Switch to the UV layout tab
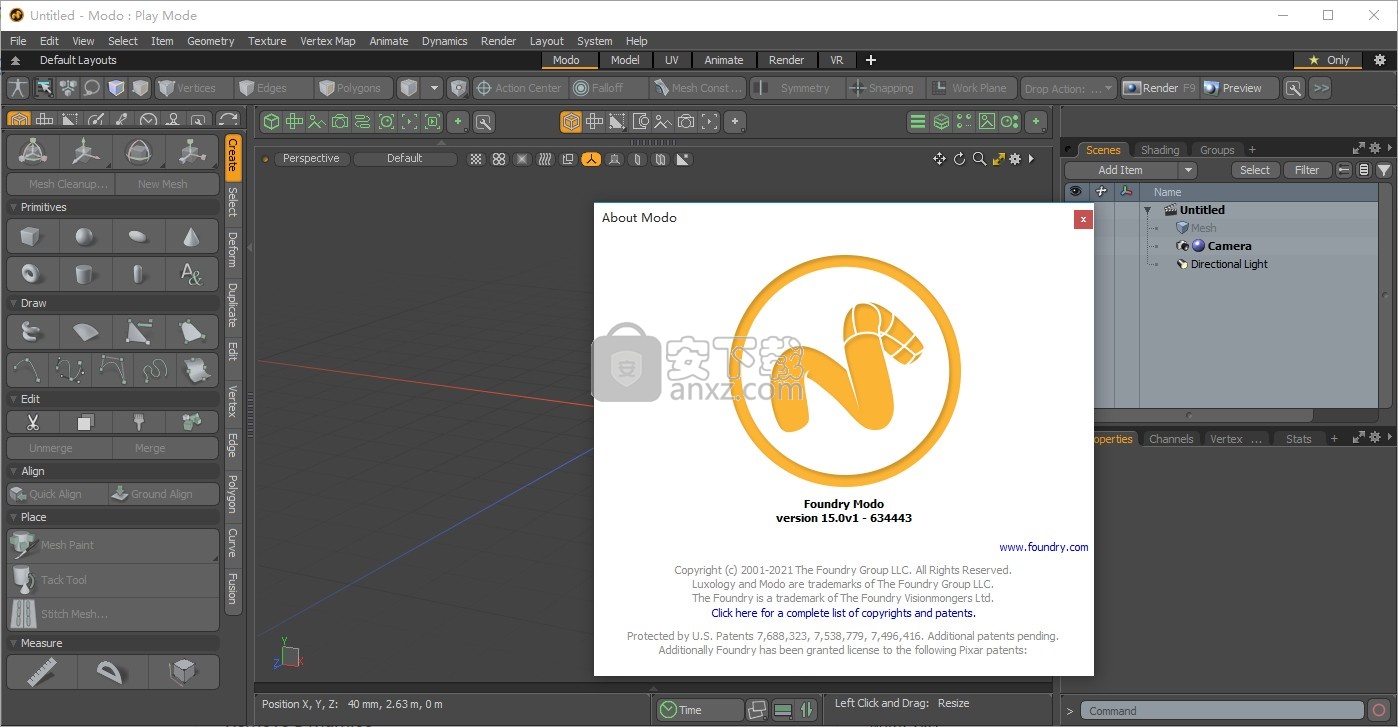The width and height of the screenshot is (1398, 727). click(x=672, y=60)
